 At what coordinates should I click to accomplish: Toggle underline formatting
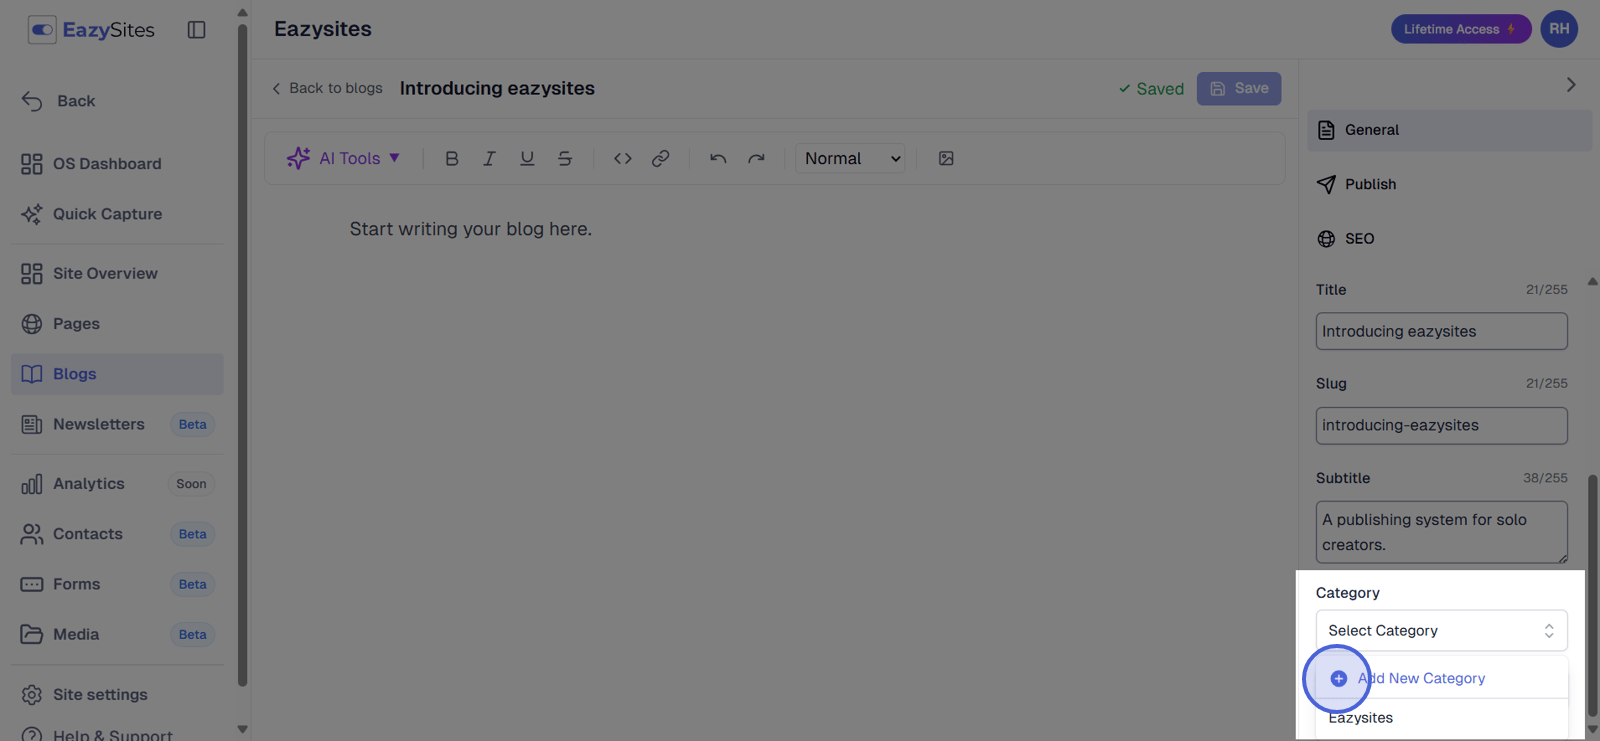(527, 158)
